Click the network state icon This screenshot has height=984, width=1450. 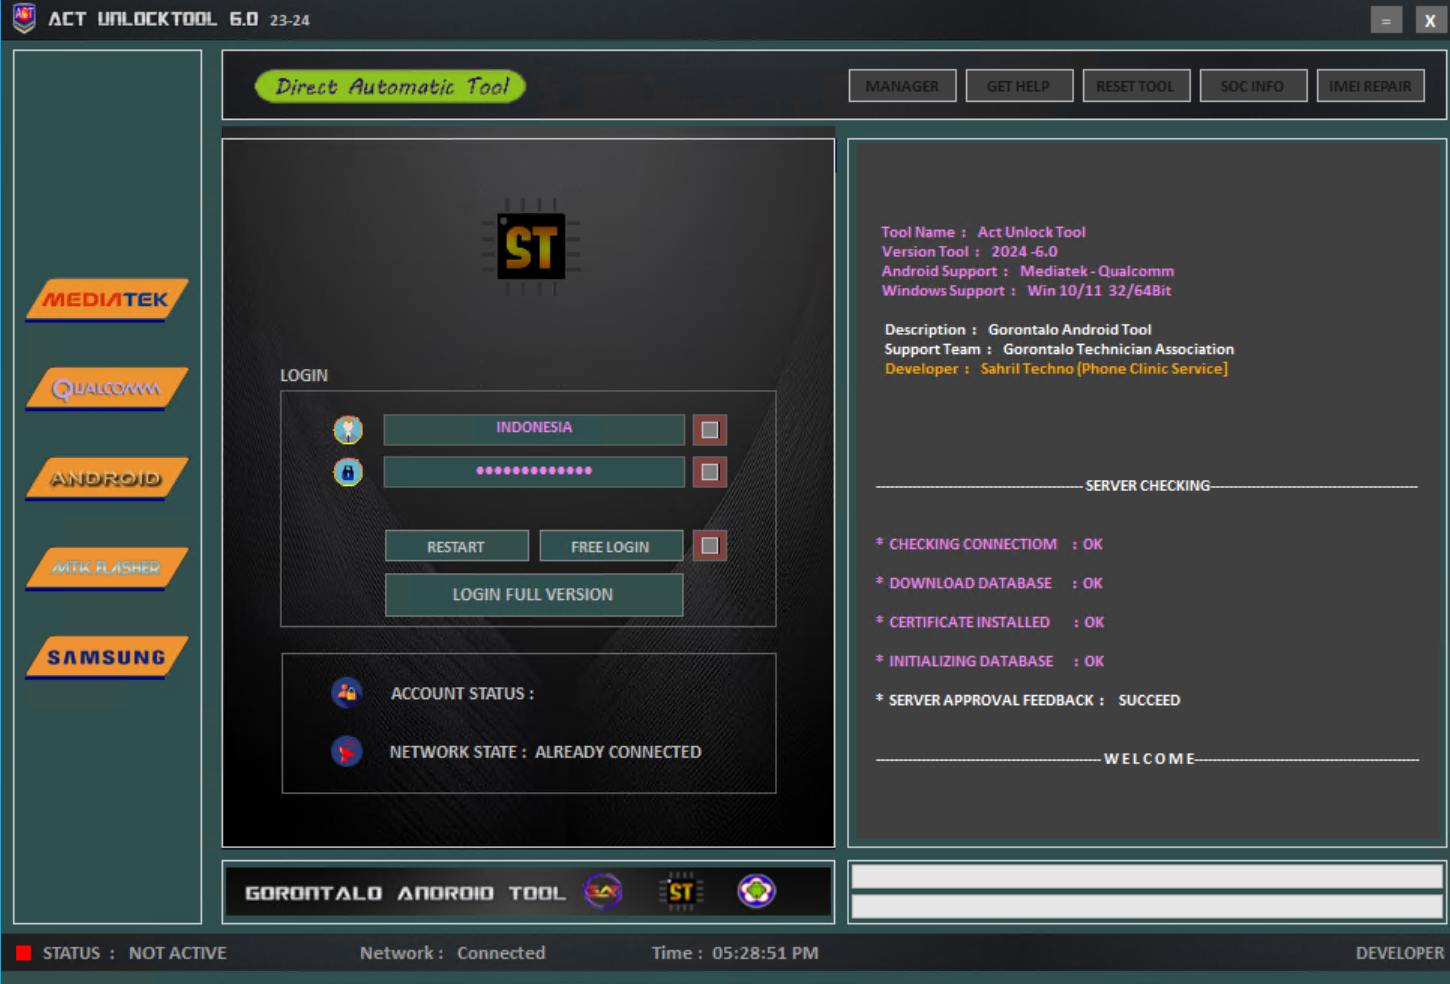pyautogui.click(x=347, y=751)
